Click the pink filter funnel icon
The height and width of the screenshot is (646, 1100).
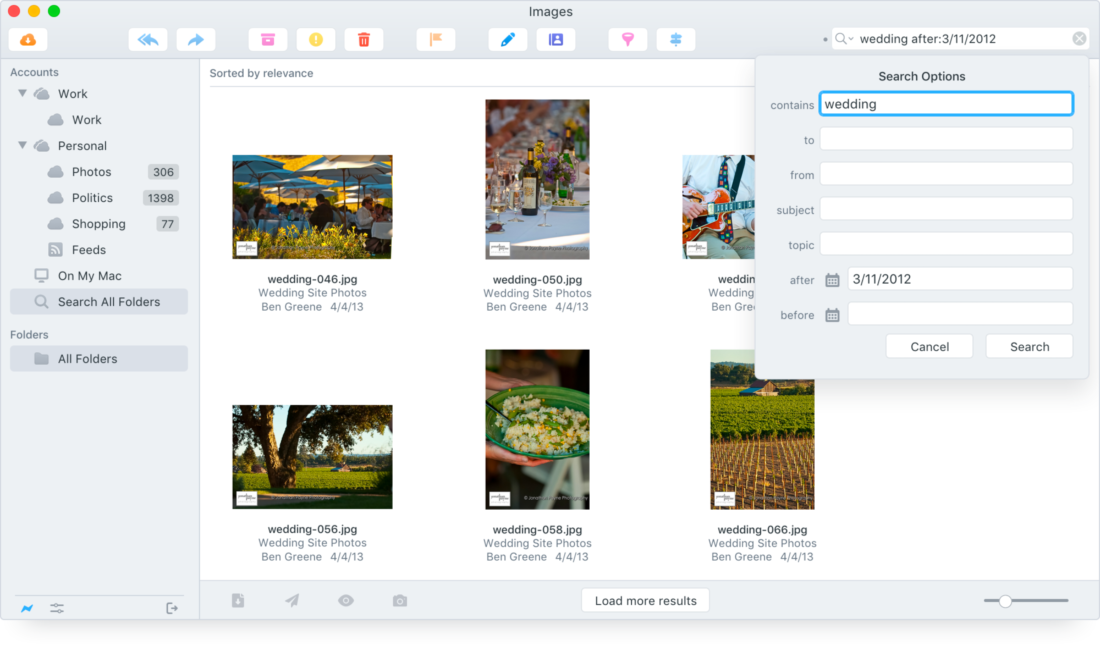[628, 39]
